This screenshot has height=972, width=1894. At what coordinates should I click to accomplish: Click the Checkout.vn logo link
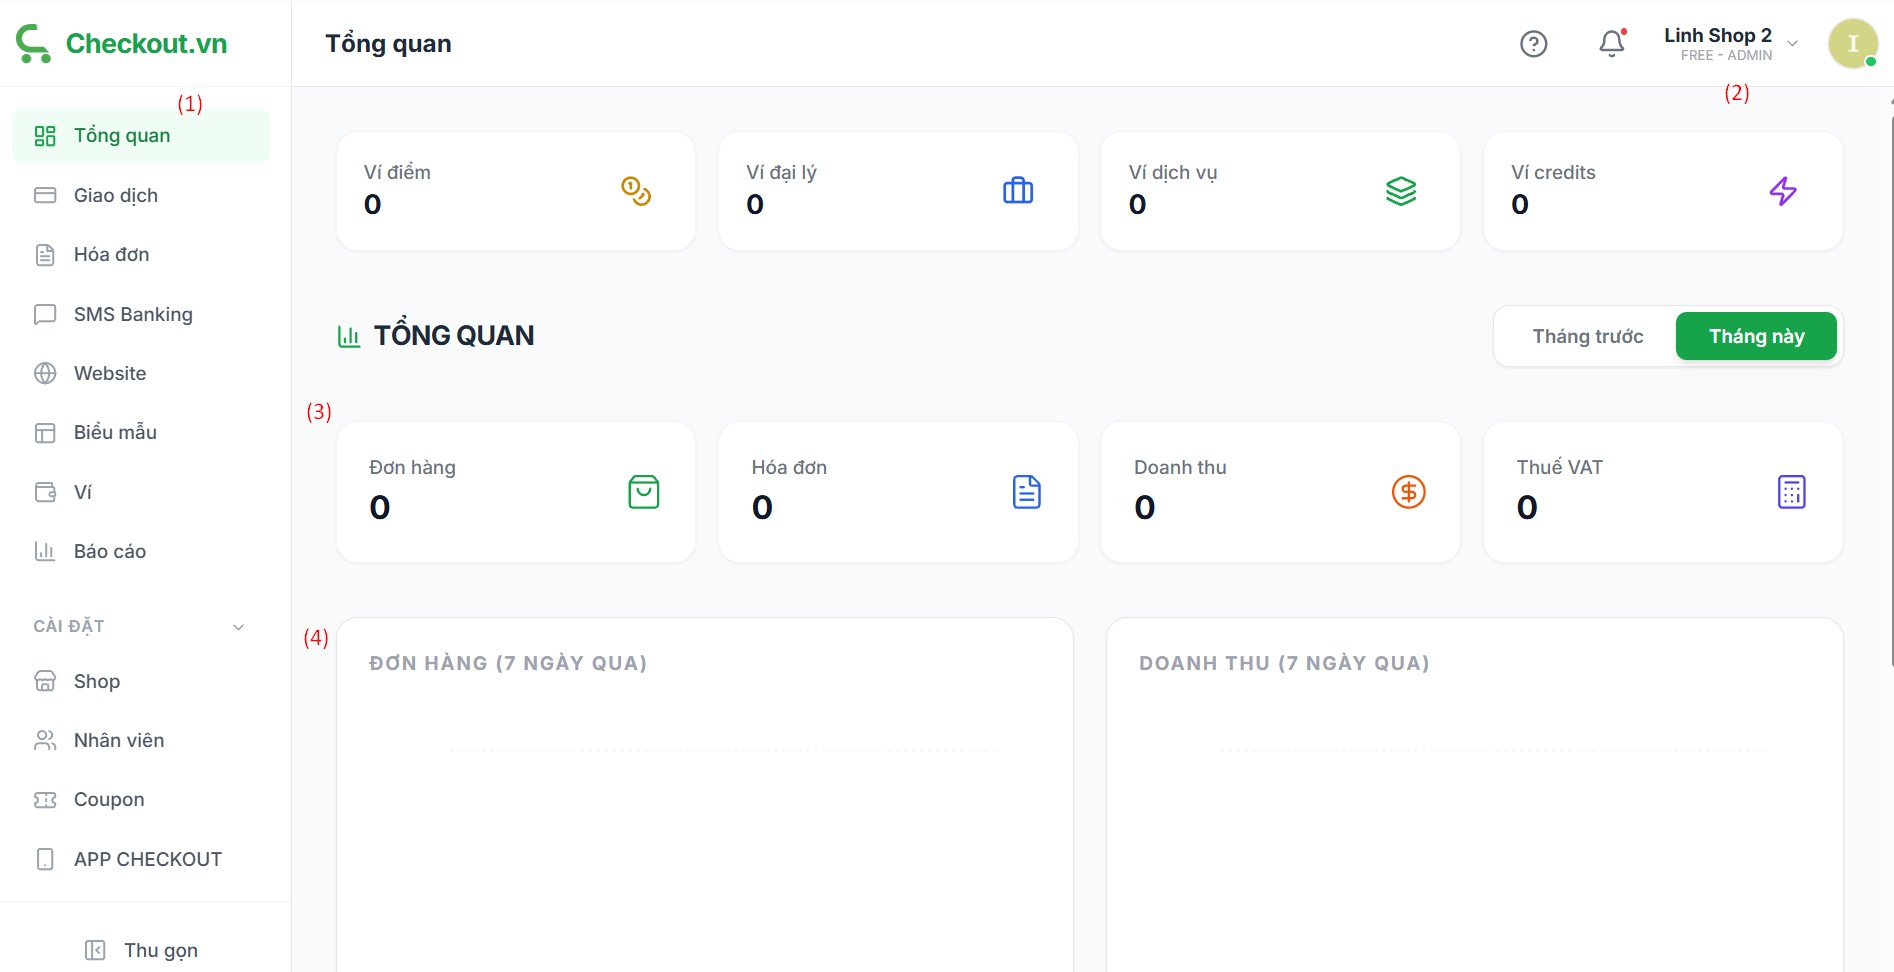click(x=122, y=44)
